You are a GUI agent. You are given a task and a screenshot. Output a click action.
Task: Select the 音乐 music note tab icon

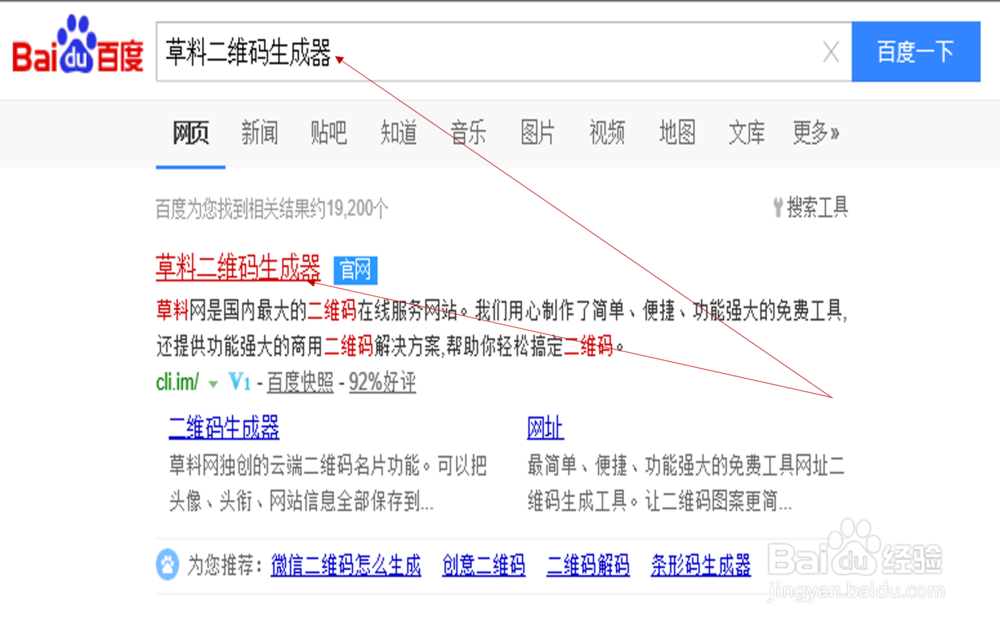[x=467, y=134]
